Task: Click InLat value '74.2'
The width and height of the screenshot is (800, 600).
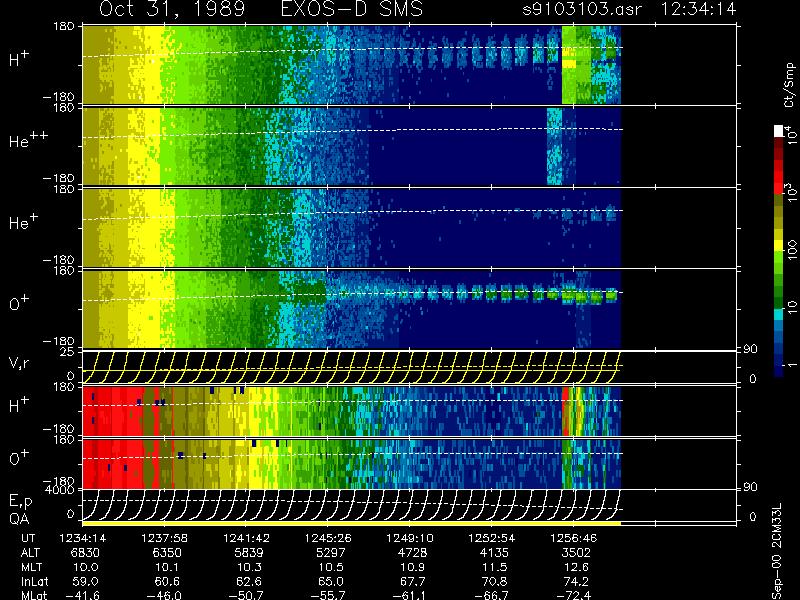Action: click(x=577, y=581)
